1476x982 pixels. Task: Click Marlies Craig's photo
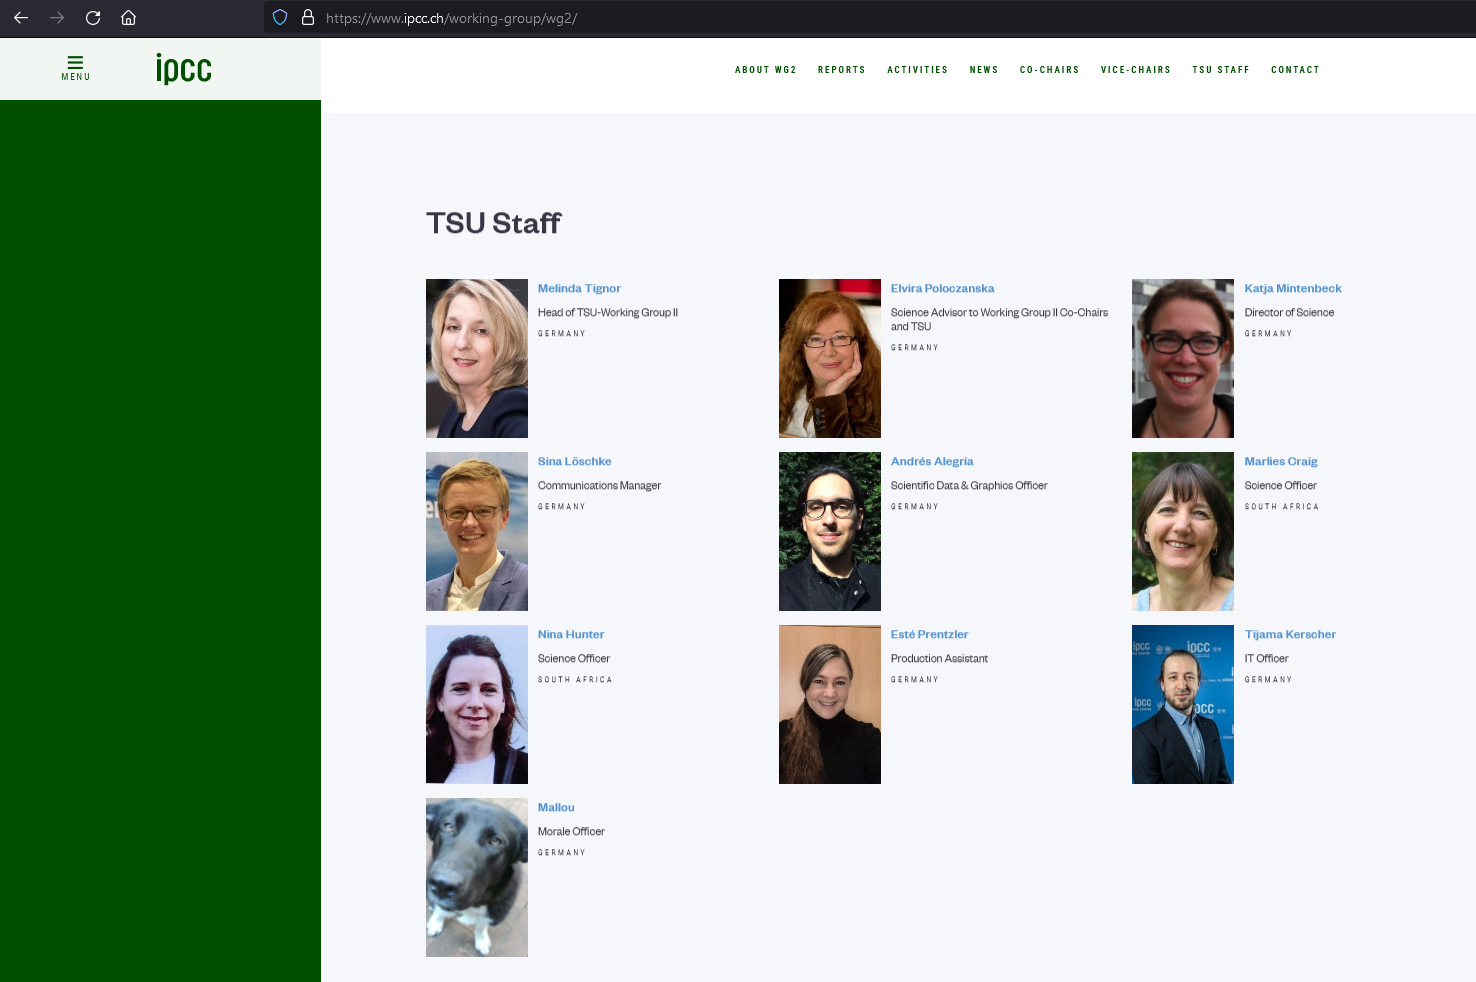pos(1183,531)
